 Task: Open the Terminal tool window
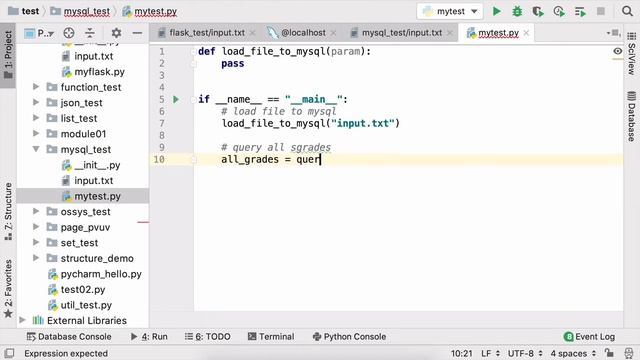271,337
